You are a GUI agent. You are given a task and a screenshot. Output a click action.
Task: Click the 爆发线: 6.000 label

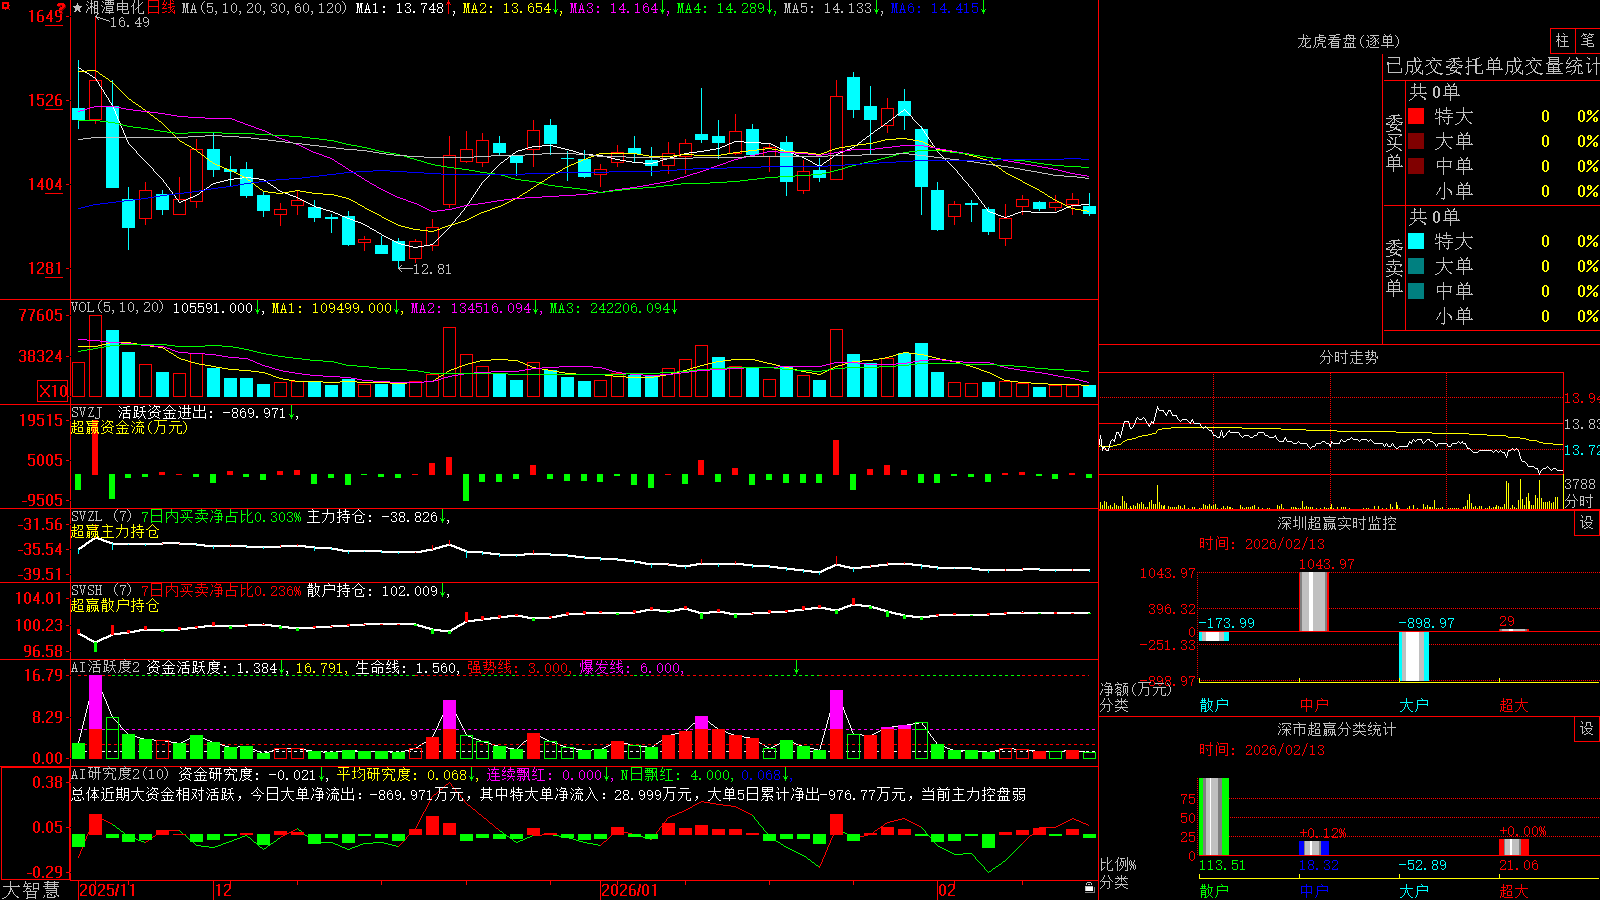[x=630, y=667]
